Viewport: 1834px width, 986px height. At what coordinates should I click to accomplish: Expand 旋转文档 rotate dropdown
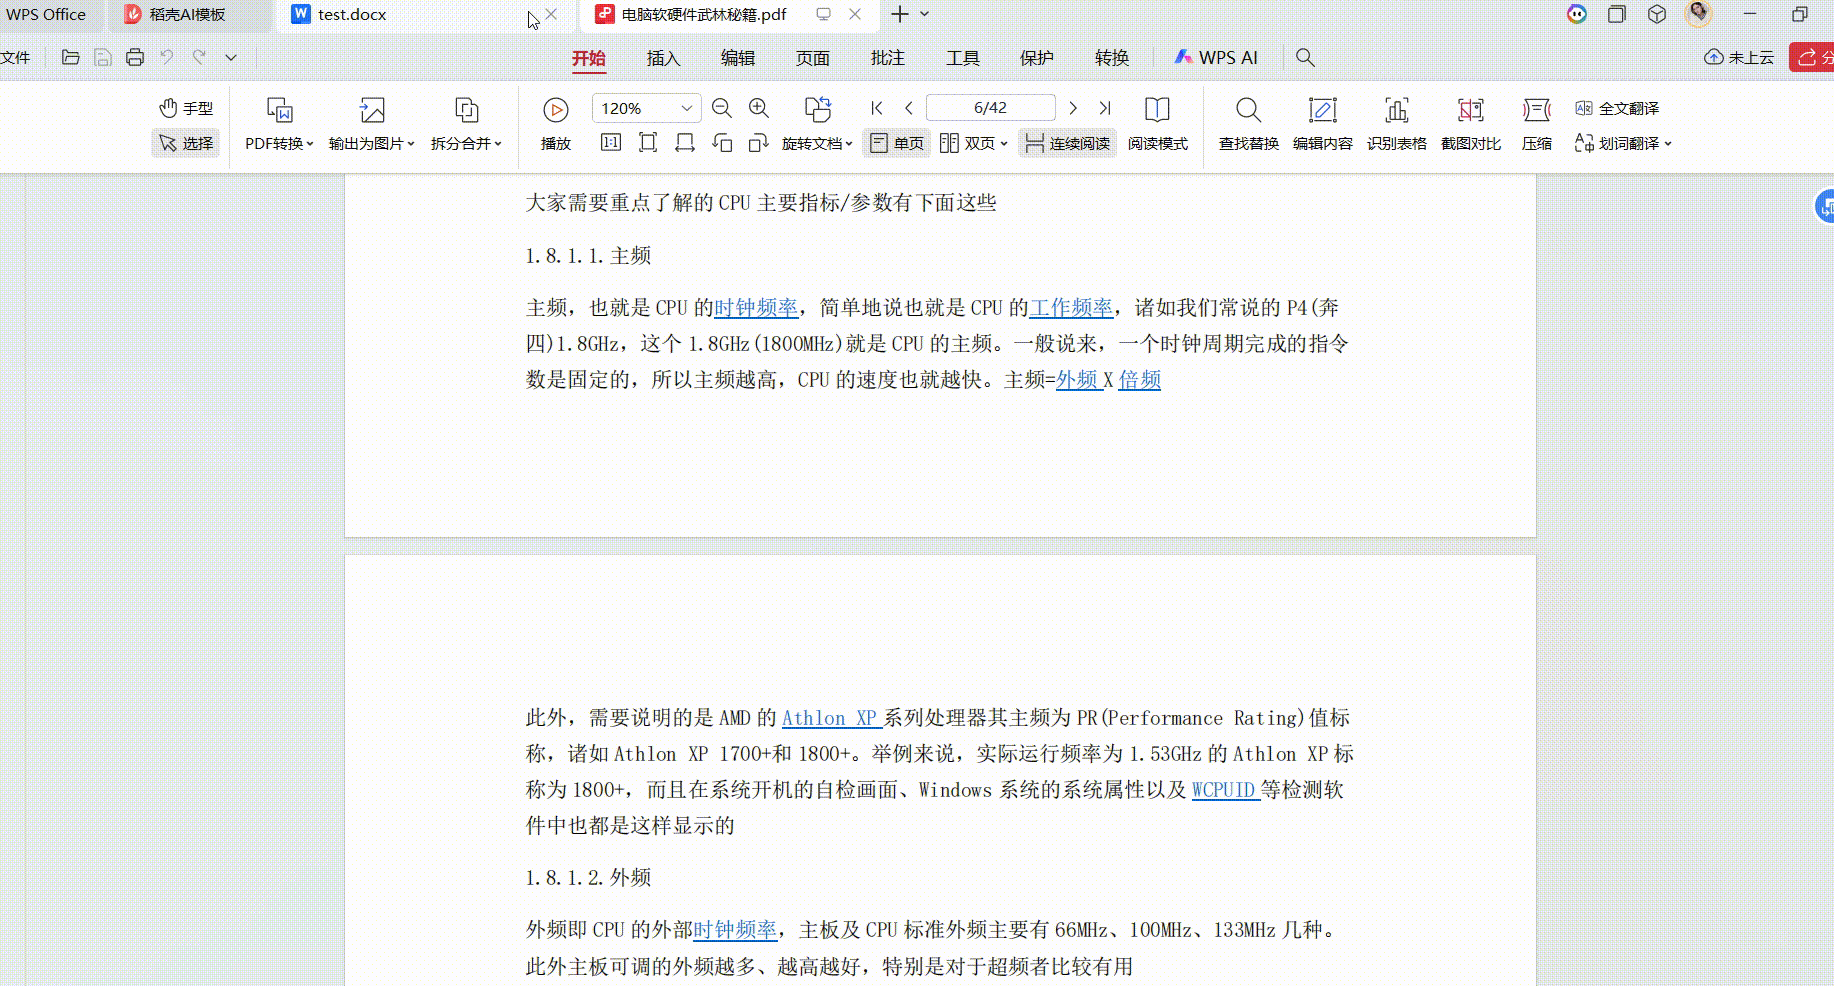click(817, 143)
